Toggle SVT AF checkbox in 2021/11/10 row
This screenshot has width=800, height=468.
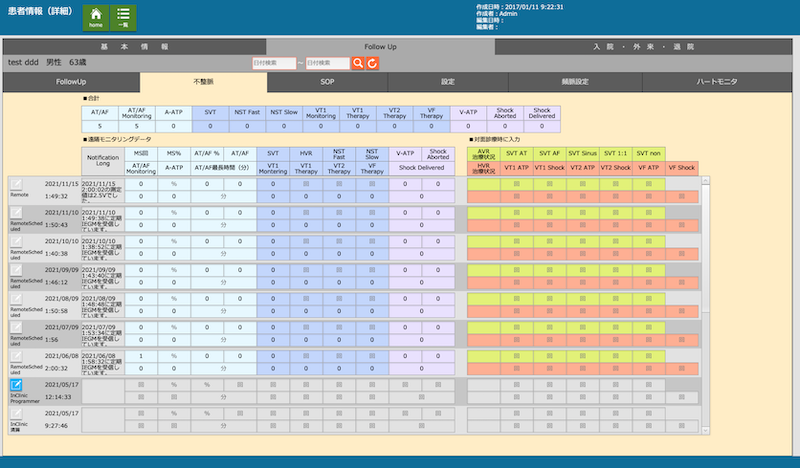549,213
